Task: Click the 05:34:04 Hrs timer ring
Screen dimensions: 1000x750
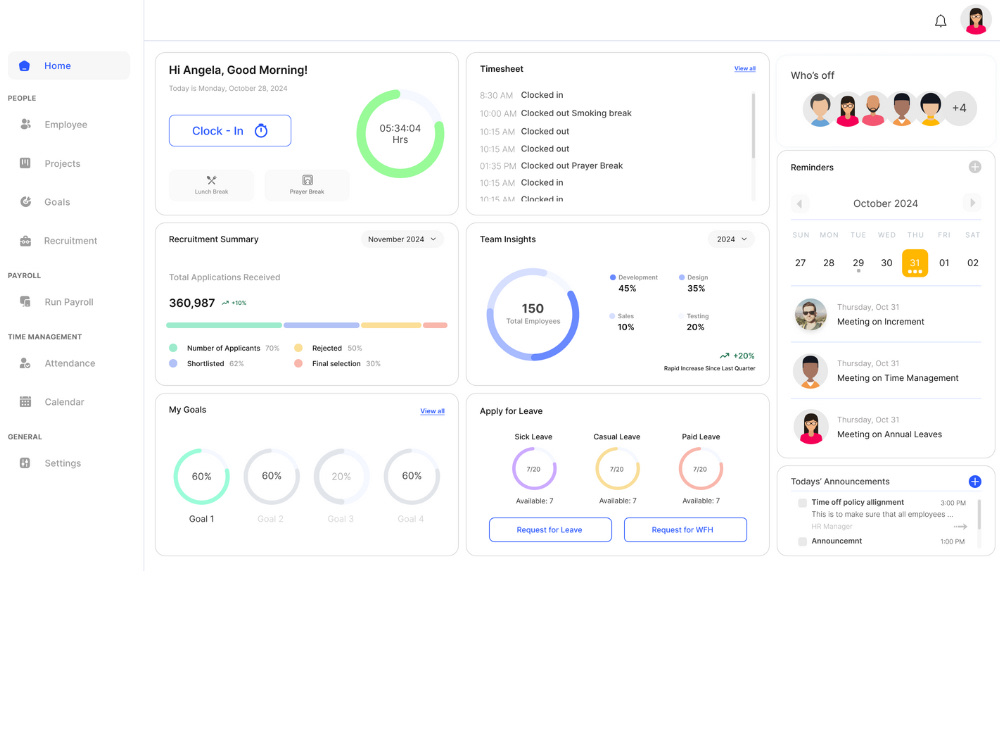Action: (x=400, y=133)
